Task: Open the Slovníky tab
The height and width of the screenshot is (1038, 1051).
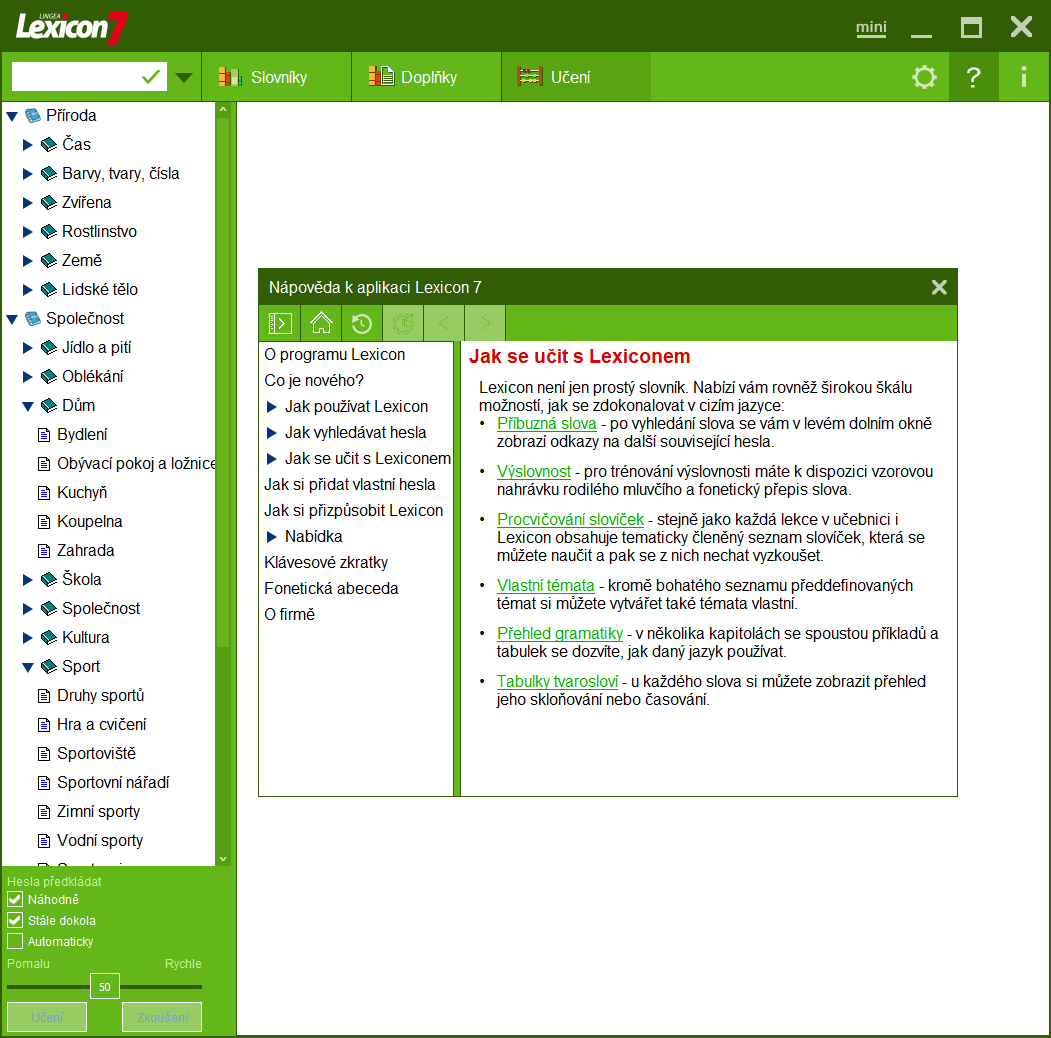Action: (276, 77)
